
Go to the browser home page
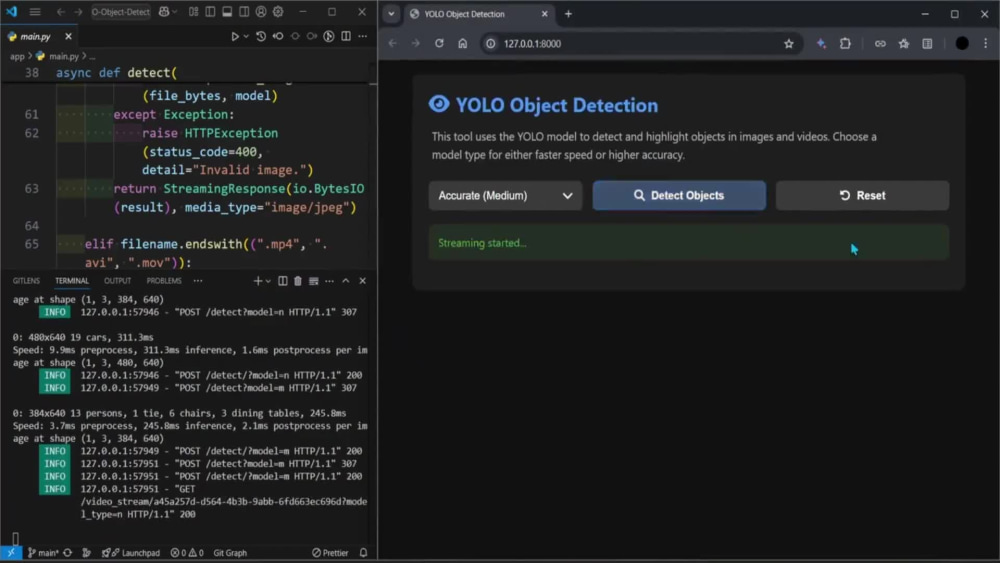(462, 43)
